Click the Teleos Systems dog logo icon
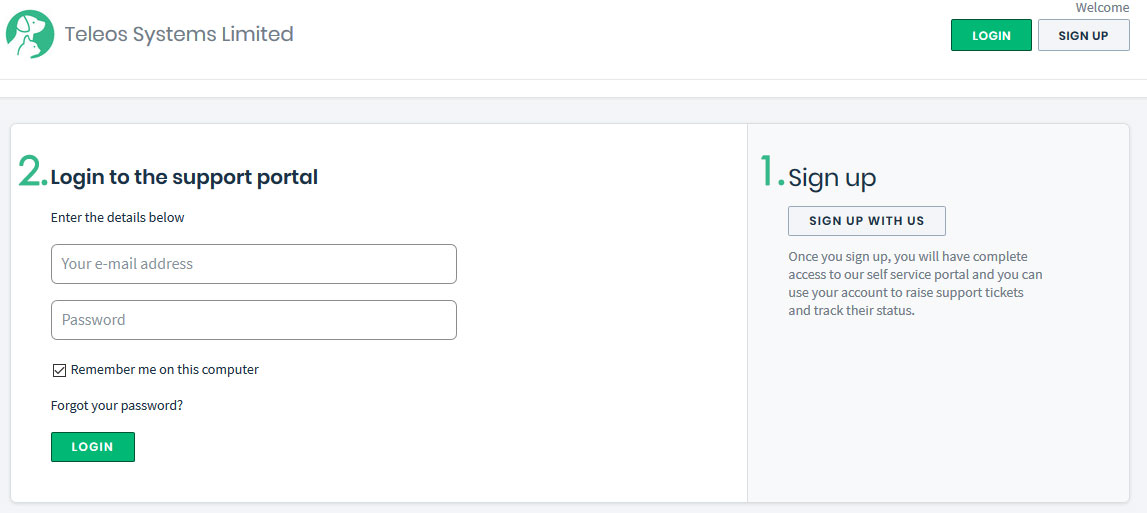This screenshot has width=1147, height=513. pyautogui.click(x=30, y=34)
